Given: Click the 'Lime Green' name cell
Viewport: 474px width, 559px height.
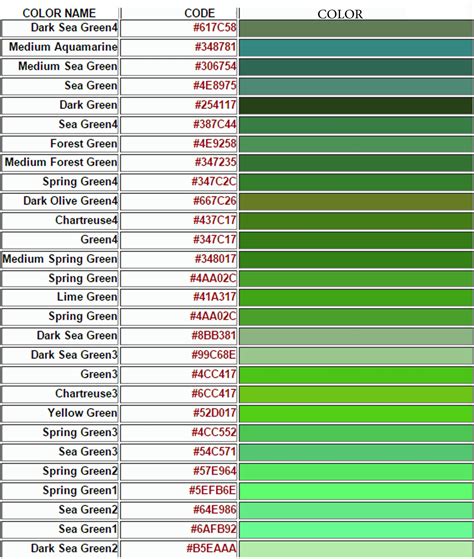Looking at the screenshot, I should coord(60,298).
